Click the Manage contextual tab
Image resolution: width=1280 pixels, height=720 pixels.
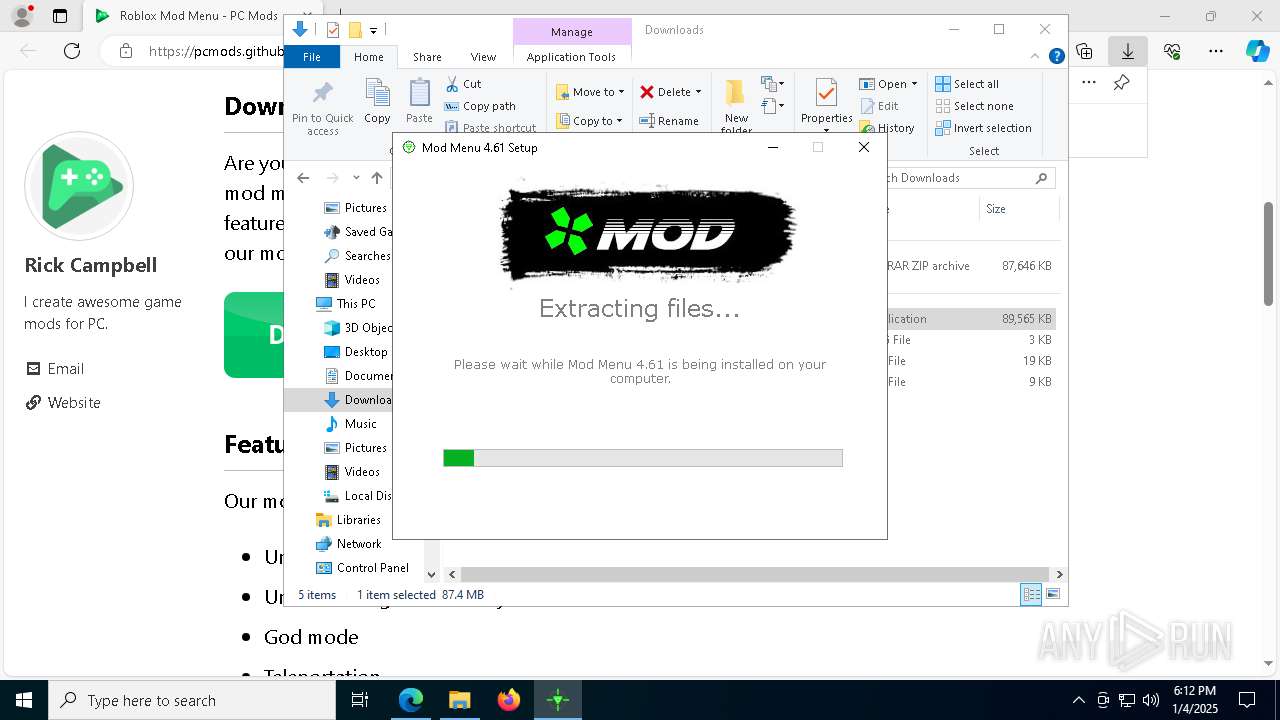[x=572, y=32]
